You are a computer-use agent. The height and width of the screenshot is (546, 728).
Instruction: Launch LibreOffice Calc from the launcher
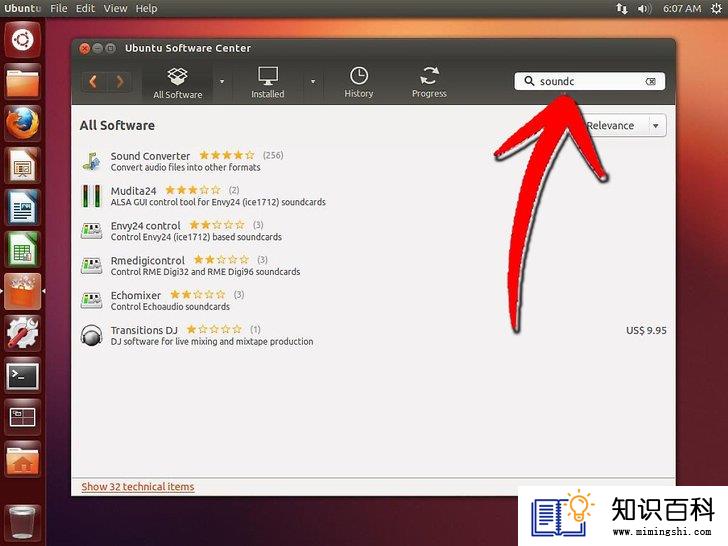pyautogui.click(x=22, y=249)
